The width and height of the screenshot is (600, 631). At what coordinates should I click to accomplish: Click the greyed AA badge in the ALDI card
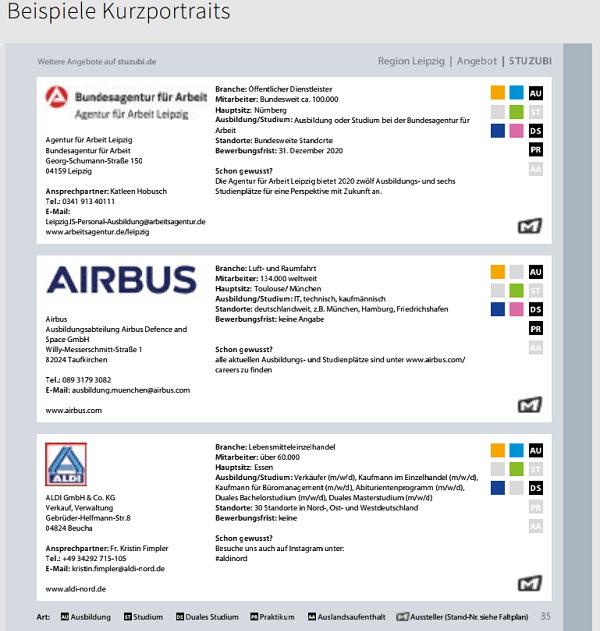[x=536, y=526]
